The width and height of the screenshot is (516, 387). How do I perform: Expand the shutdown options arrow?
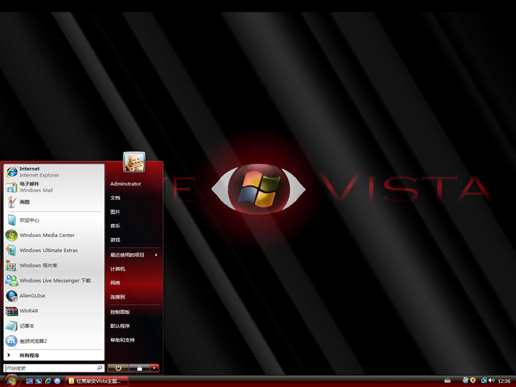pyautogui.click(x=154, y=368)
